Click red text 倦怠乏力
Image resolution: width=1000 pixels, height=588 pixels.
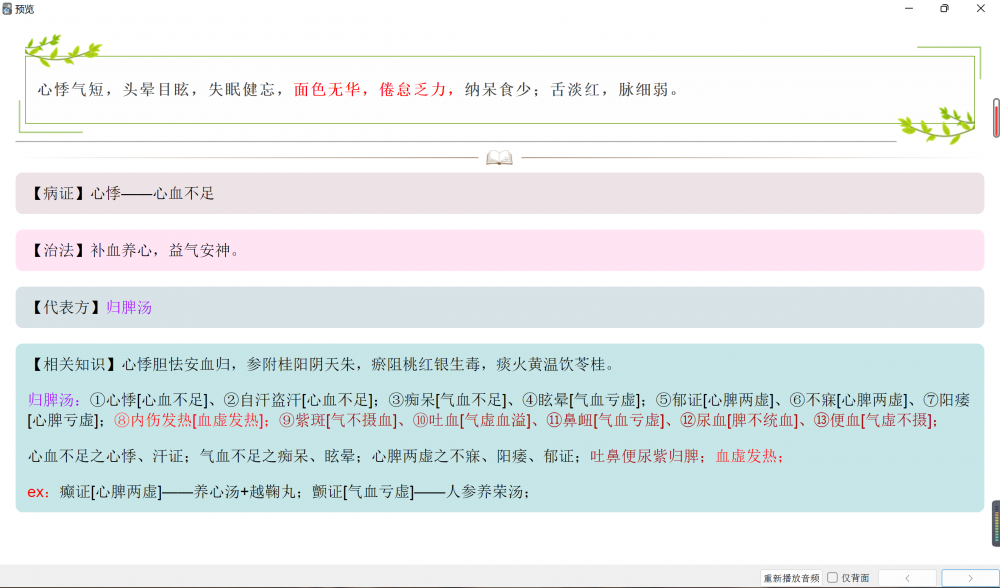tap(413, 90)
